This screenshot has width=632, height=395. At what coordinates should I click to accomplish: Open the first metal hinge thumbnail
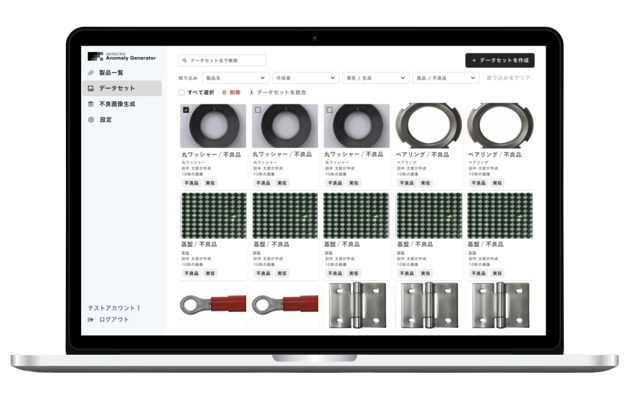(x=357, y=305)
